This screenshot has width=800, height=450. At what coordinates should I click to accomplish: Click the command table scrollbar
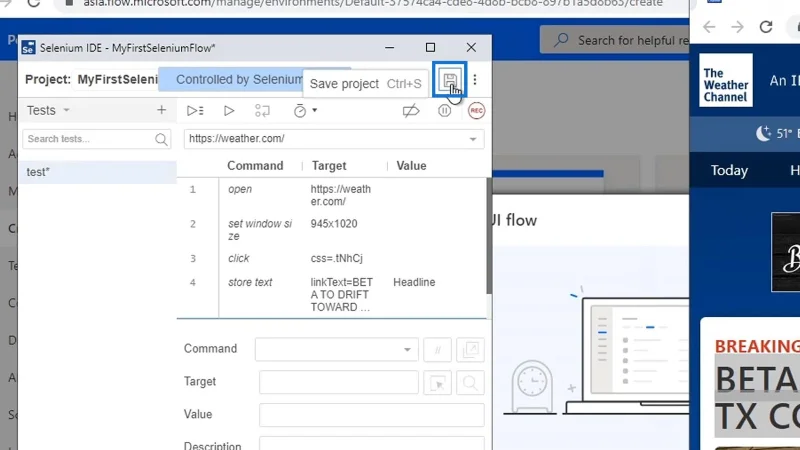[489, 236]
